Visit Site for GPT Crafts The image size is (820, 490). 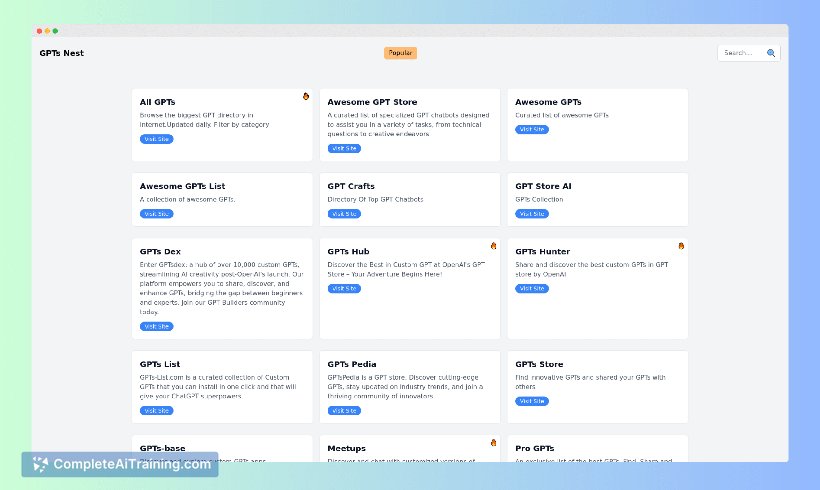(344, 214)
